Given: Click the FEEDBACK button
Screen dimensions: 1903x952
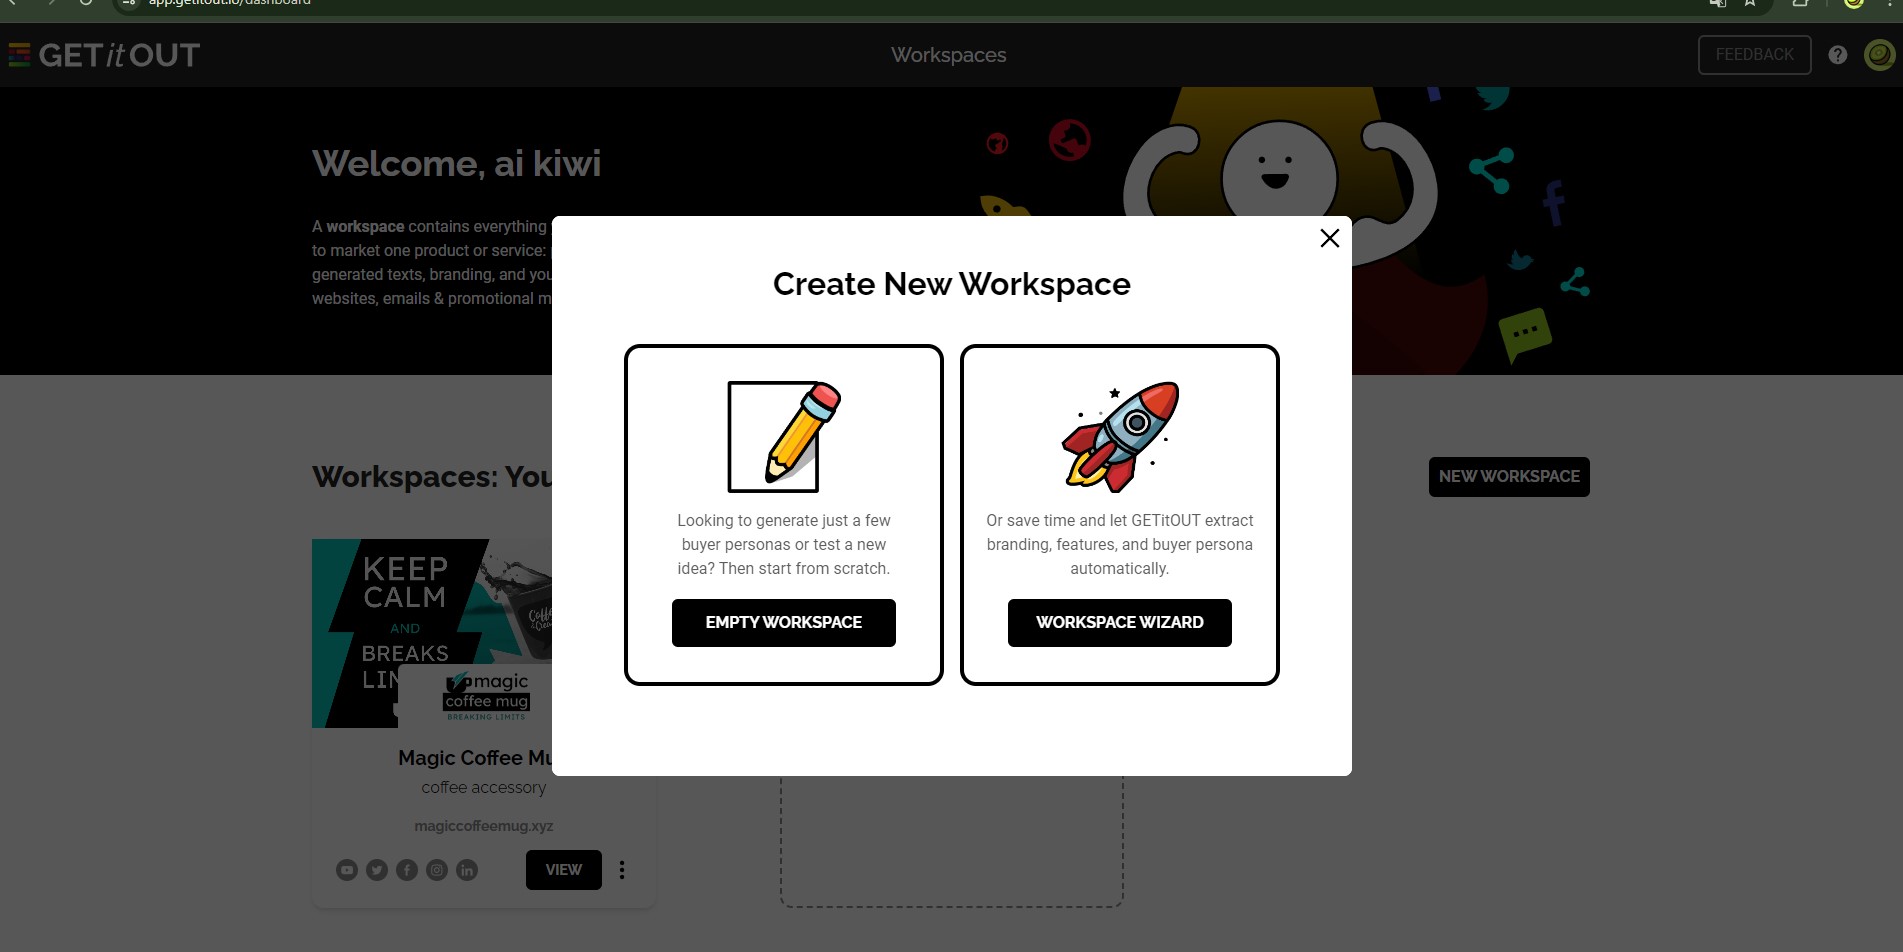Looking at the screenshot, I should [x=1754, y=55].
